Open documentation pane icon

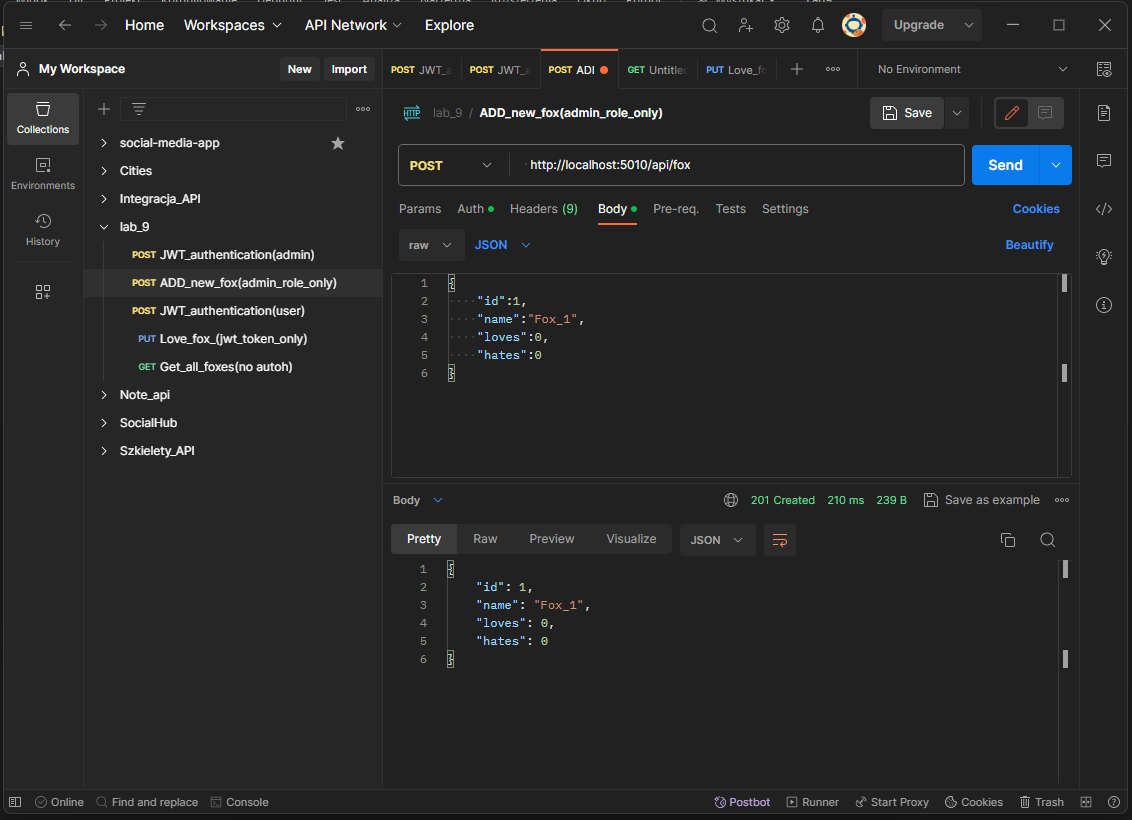[1104, 113]
